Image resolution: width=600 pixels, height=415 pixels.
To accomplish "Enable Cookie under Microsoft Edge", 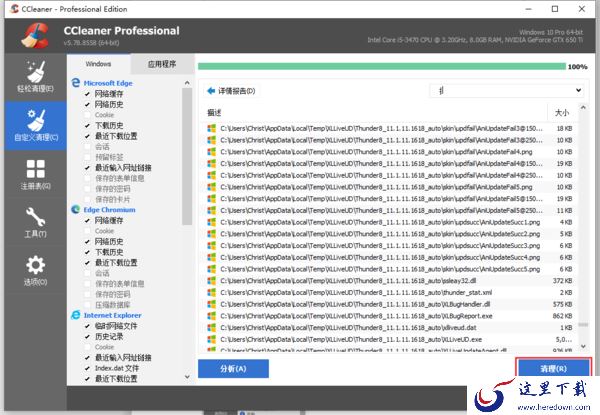I will tap(87, 115).
